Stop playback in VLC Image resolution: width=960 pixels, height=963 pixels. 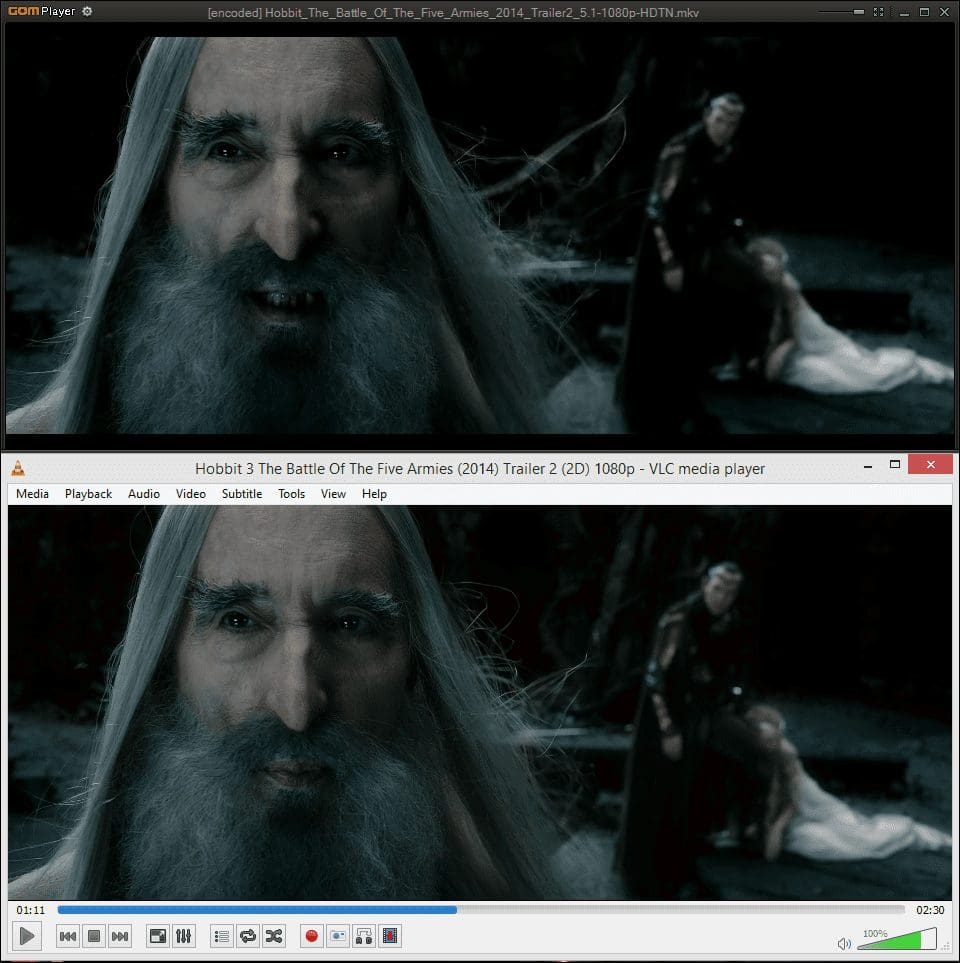94,936
